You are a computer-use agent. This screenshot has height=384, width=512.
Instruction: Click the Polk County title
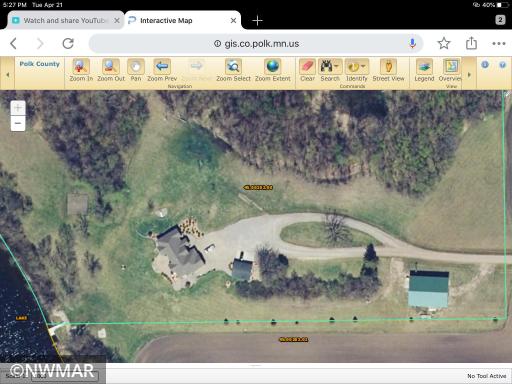pyautogui.click(x=39, y=64)
